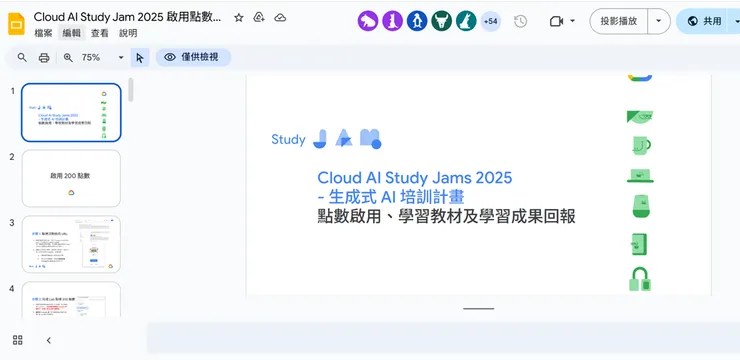Viewport: 740px width, 360px height.
Task: Click the speaker notes divider handle
Action: click(479, 309)
